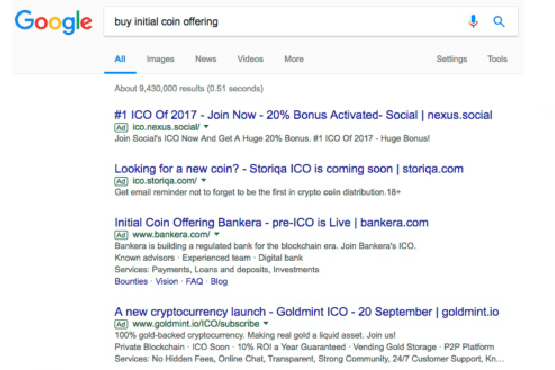Open the Vision sitelink under Bankera

[167, 281]
